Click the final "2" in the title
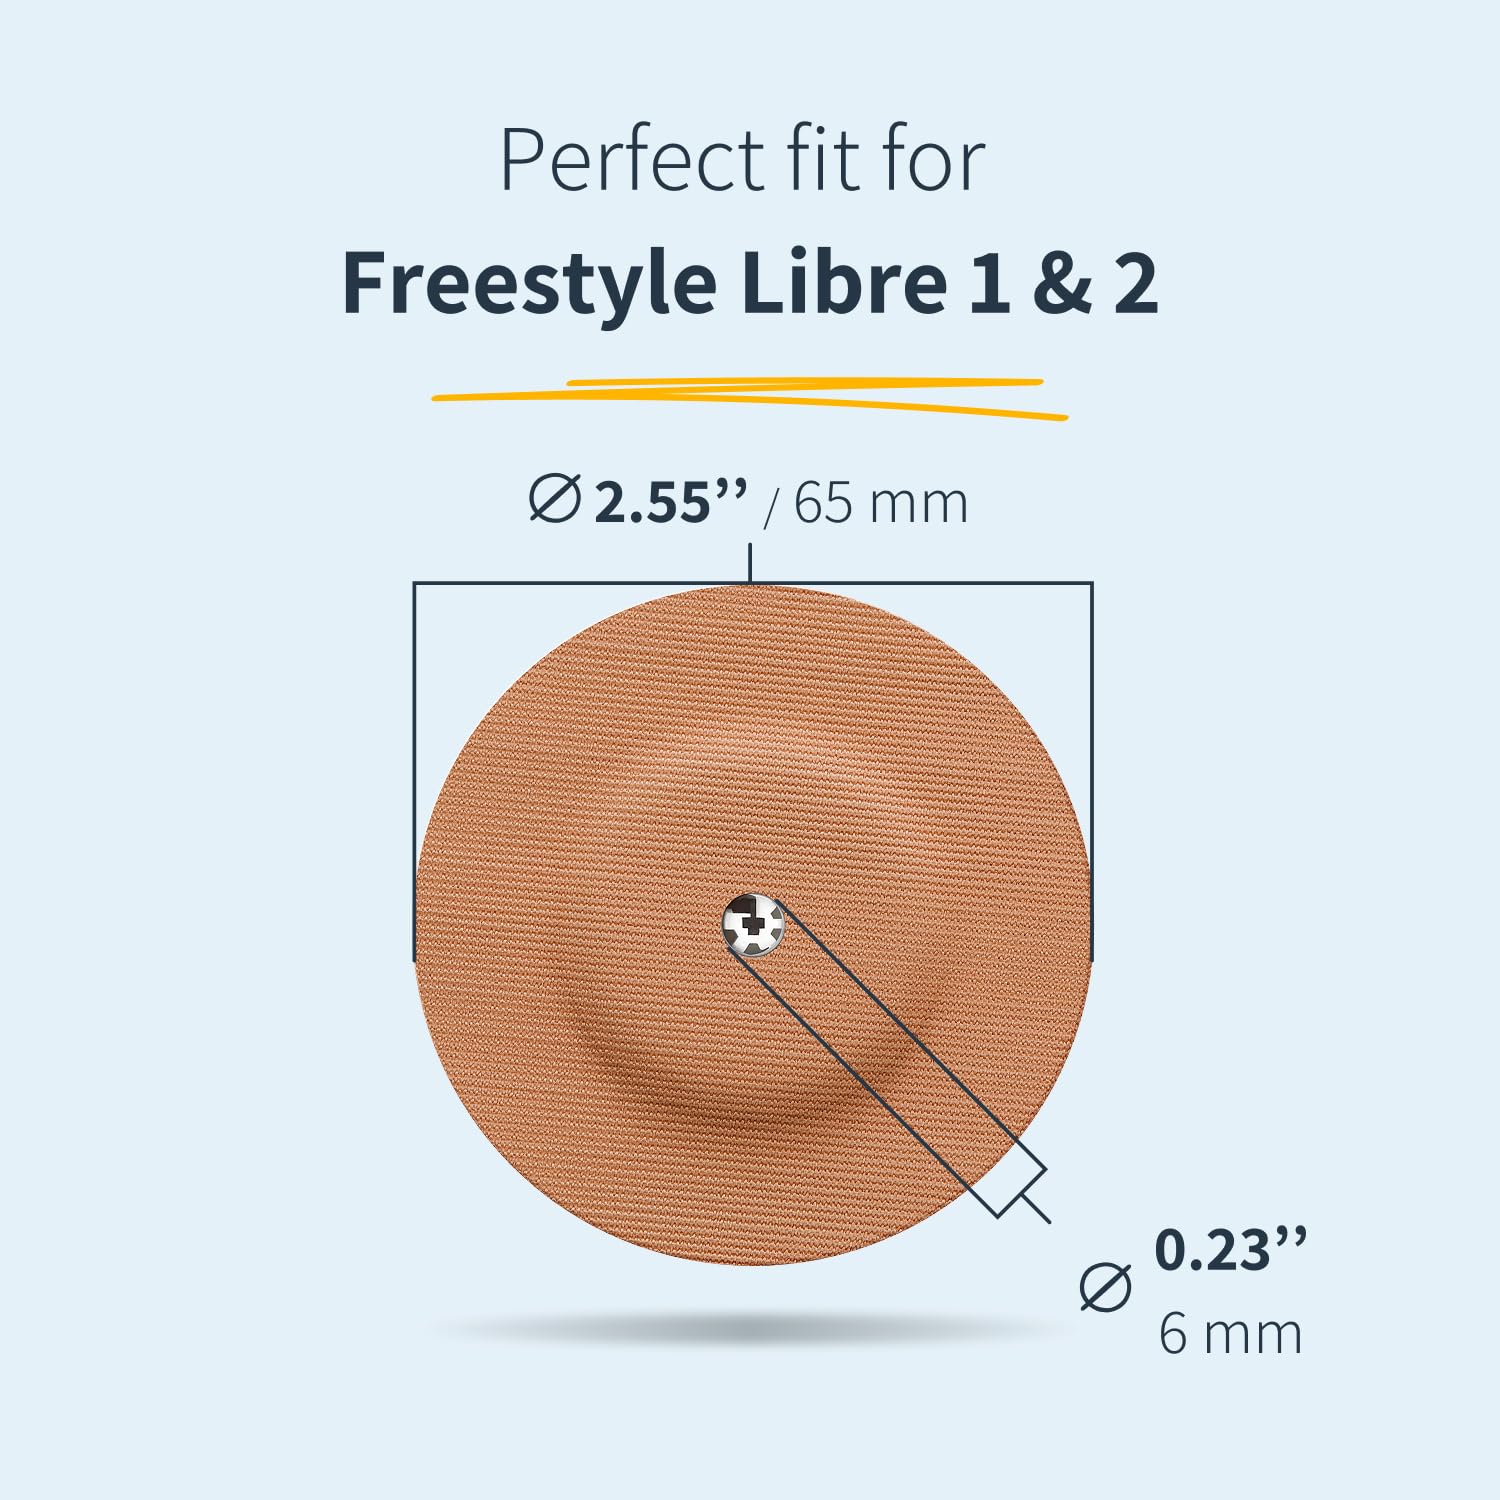Image resolution: width=1500 pixels, height=1500 pixels. click(x=1136, y=283)
